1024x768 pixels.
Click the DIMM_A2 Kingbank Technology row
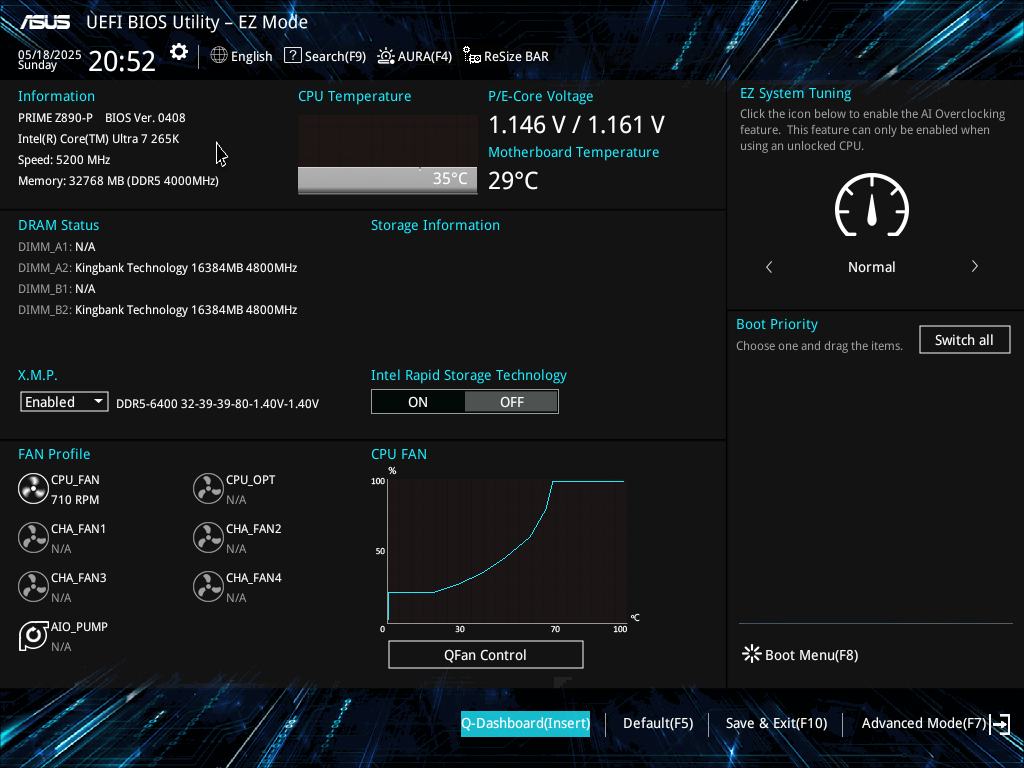coord(157,268)
